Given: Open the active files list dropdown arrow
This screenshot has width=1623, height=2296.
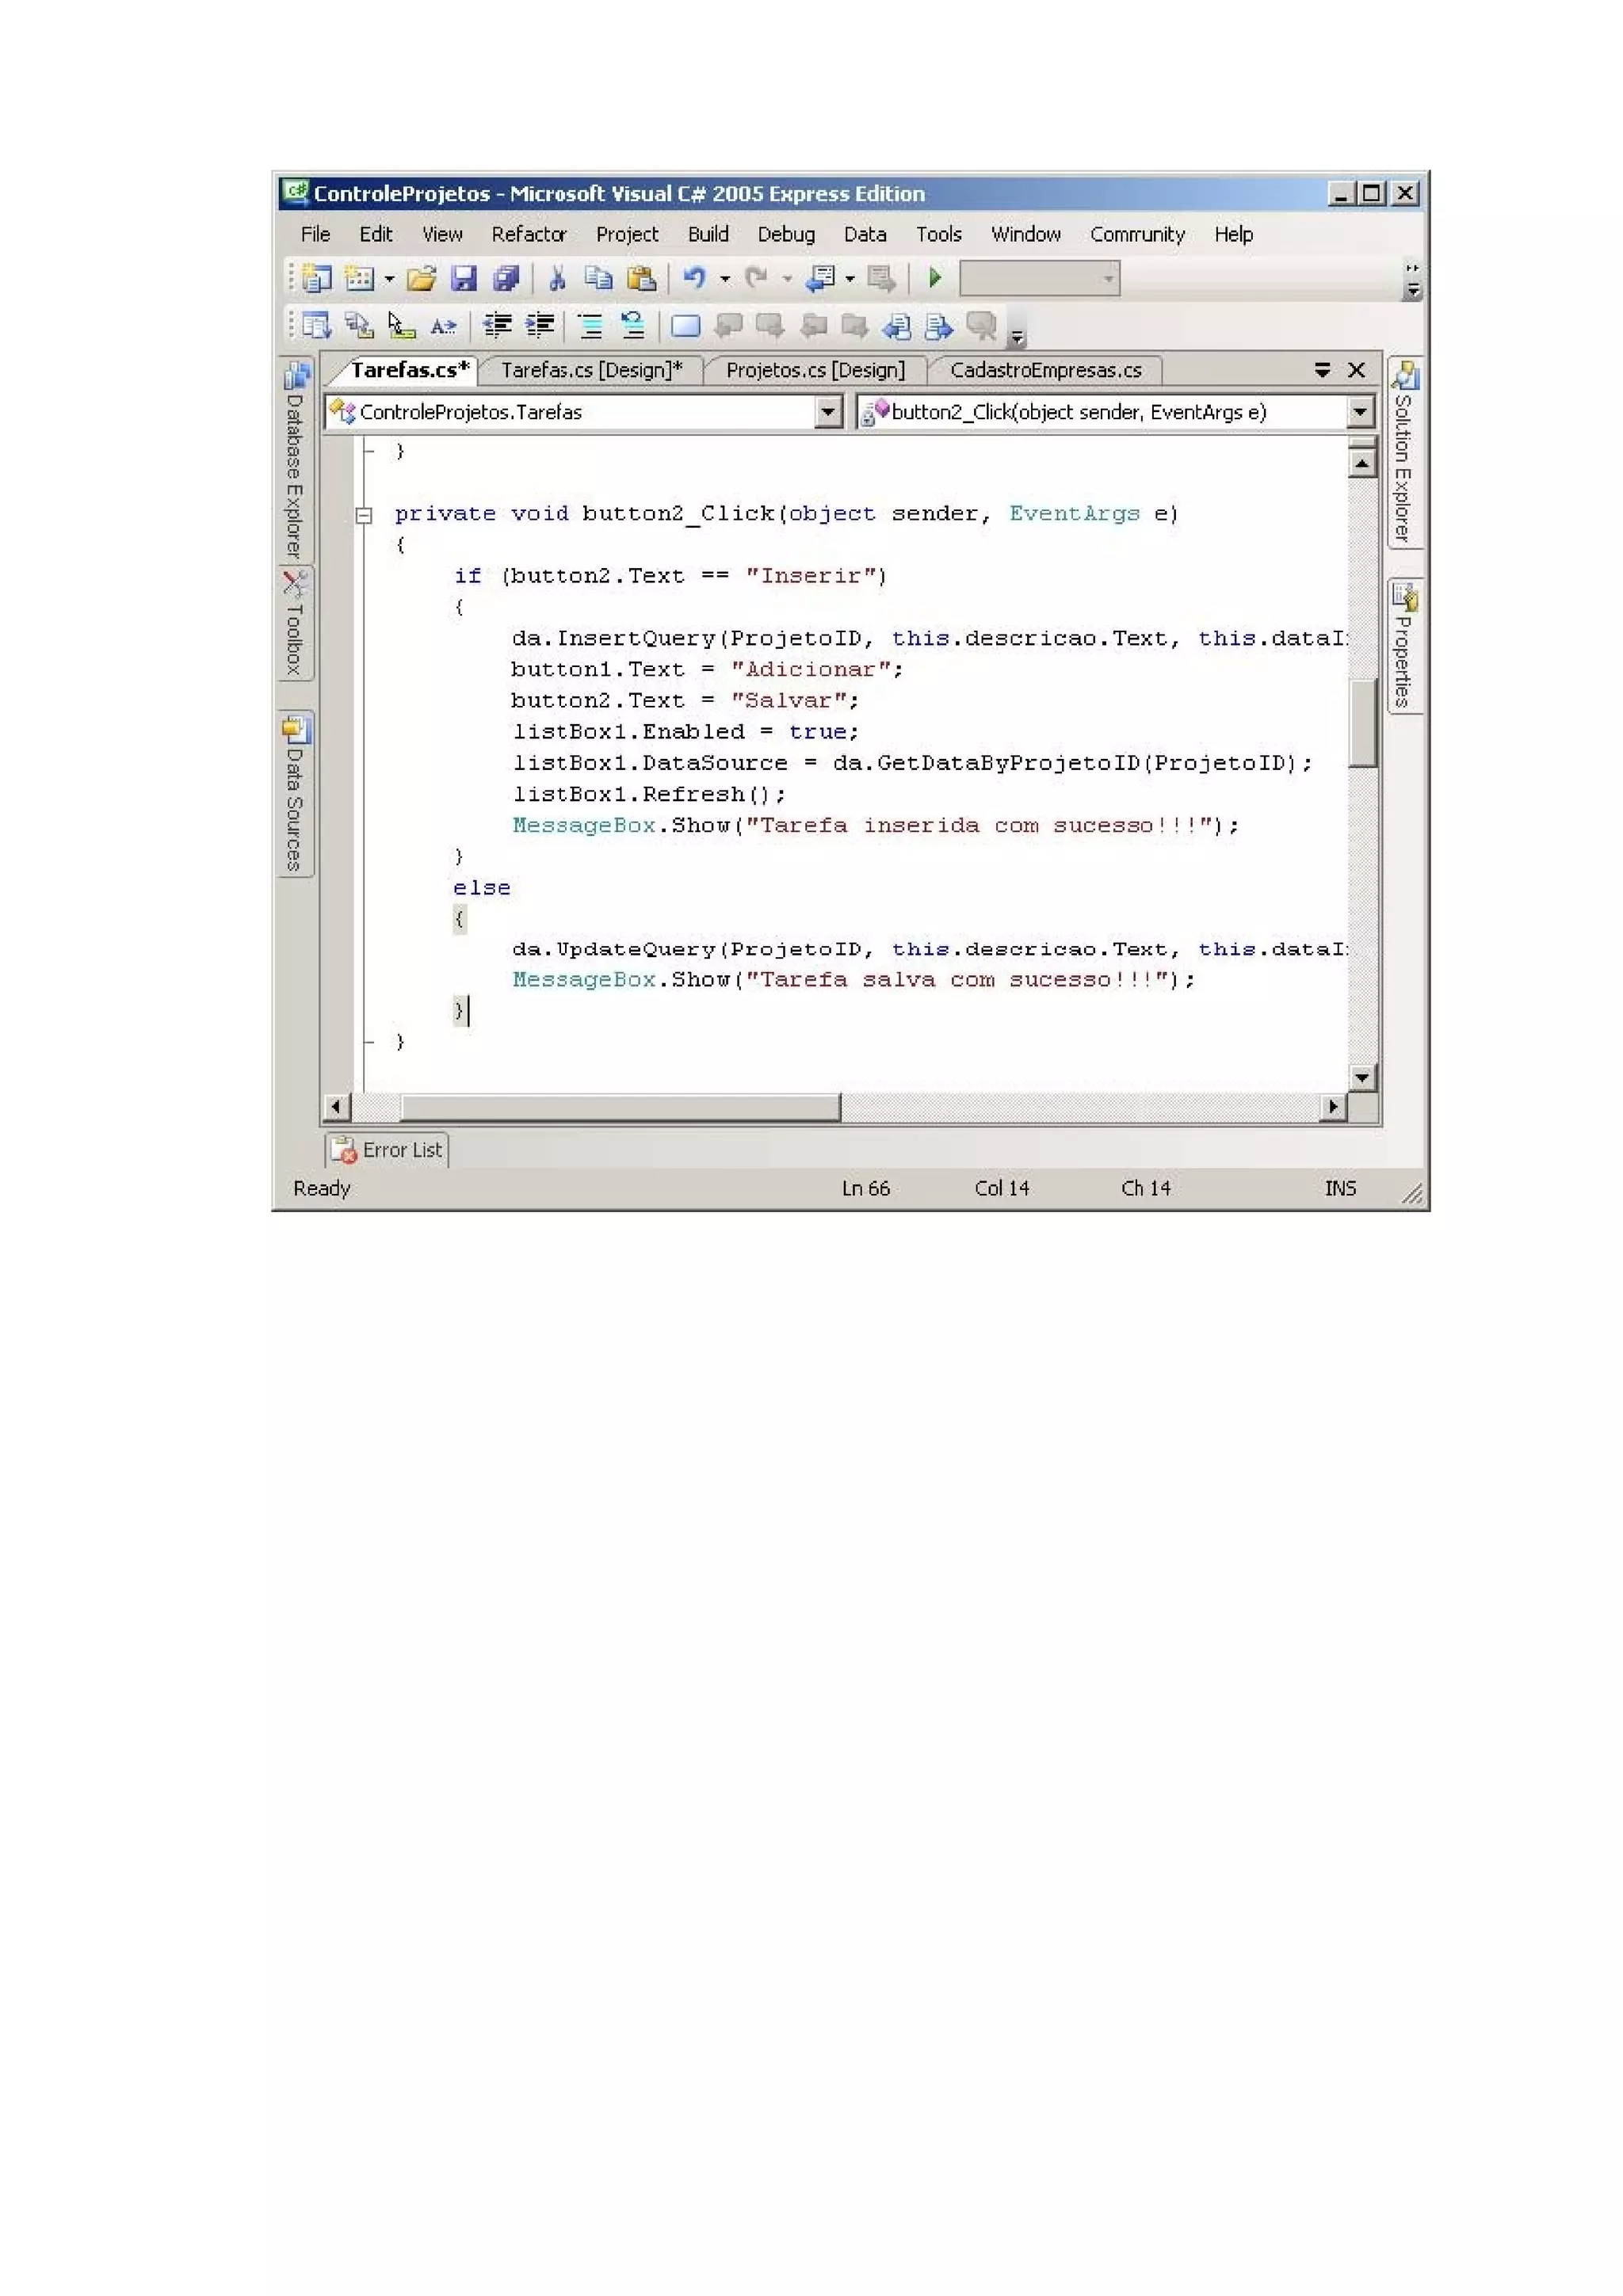Looking at the screenshot, I should pyautogui.click(x=1322, y=370).
